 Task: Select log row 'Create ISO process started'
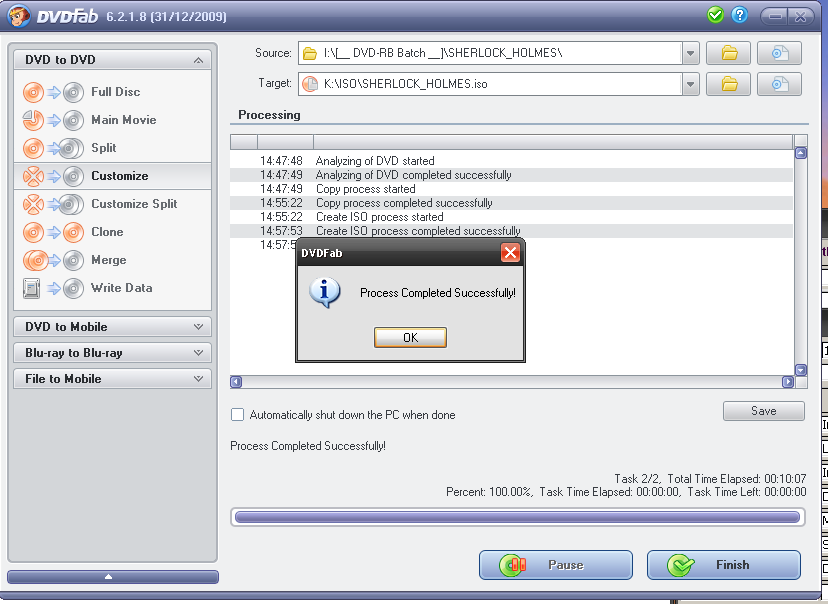click(511, 216)
